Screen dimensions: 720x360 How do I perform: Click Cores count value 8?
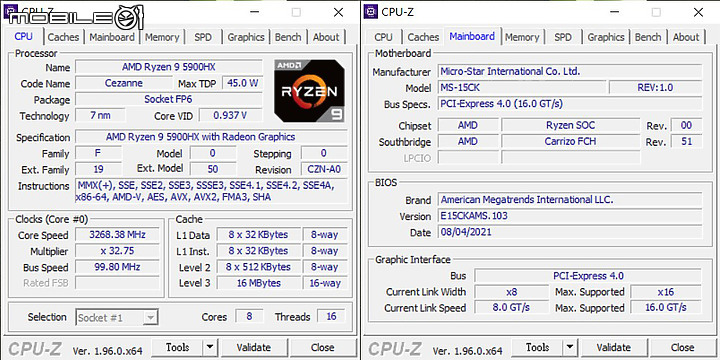click(249, 316)
